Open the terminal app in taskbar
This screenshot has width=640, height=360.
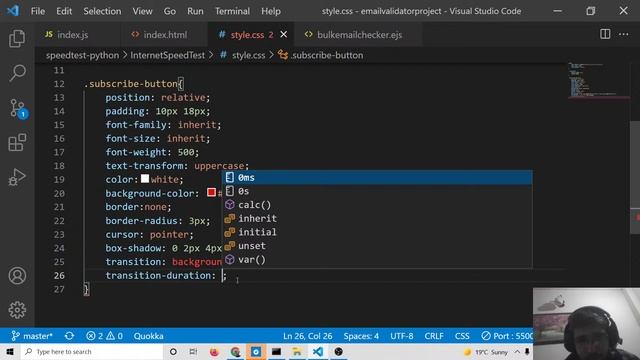(276, 351)
